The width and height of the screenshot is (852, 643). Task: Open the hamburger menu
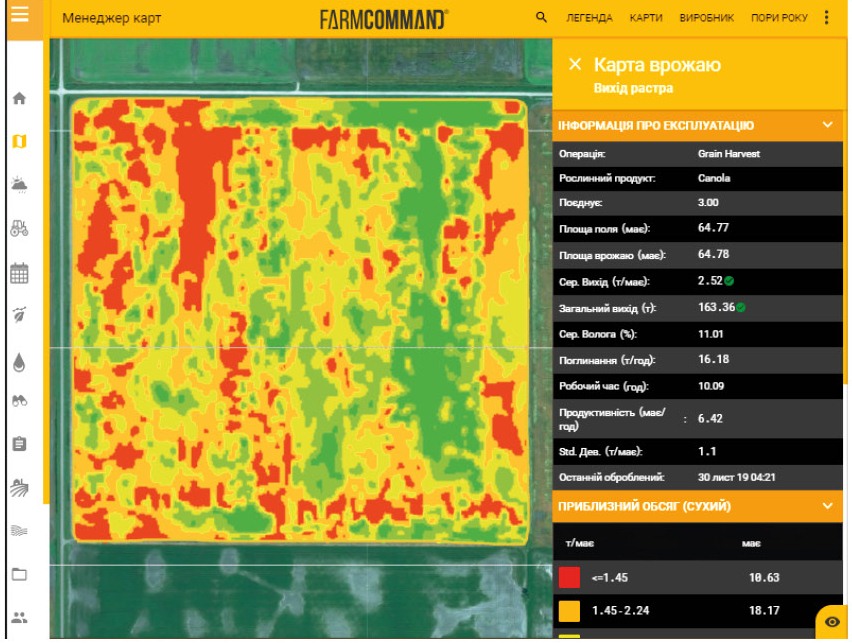pyautogui.click(x=21, y=17)
